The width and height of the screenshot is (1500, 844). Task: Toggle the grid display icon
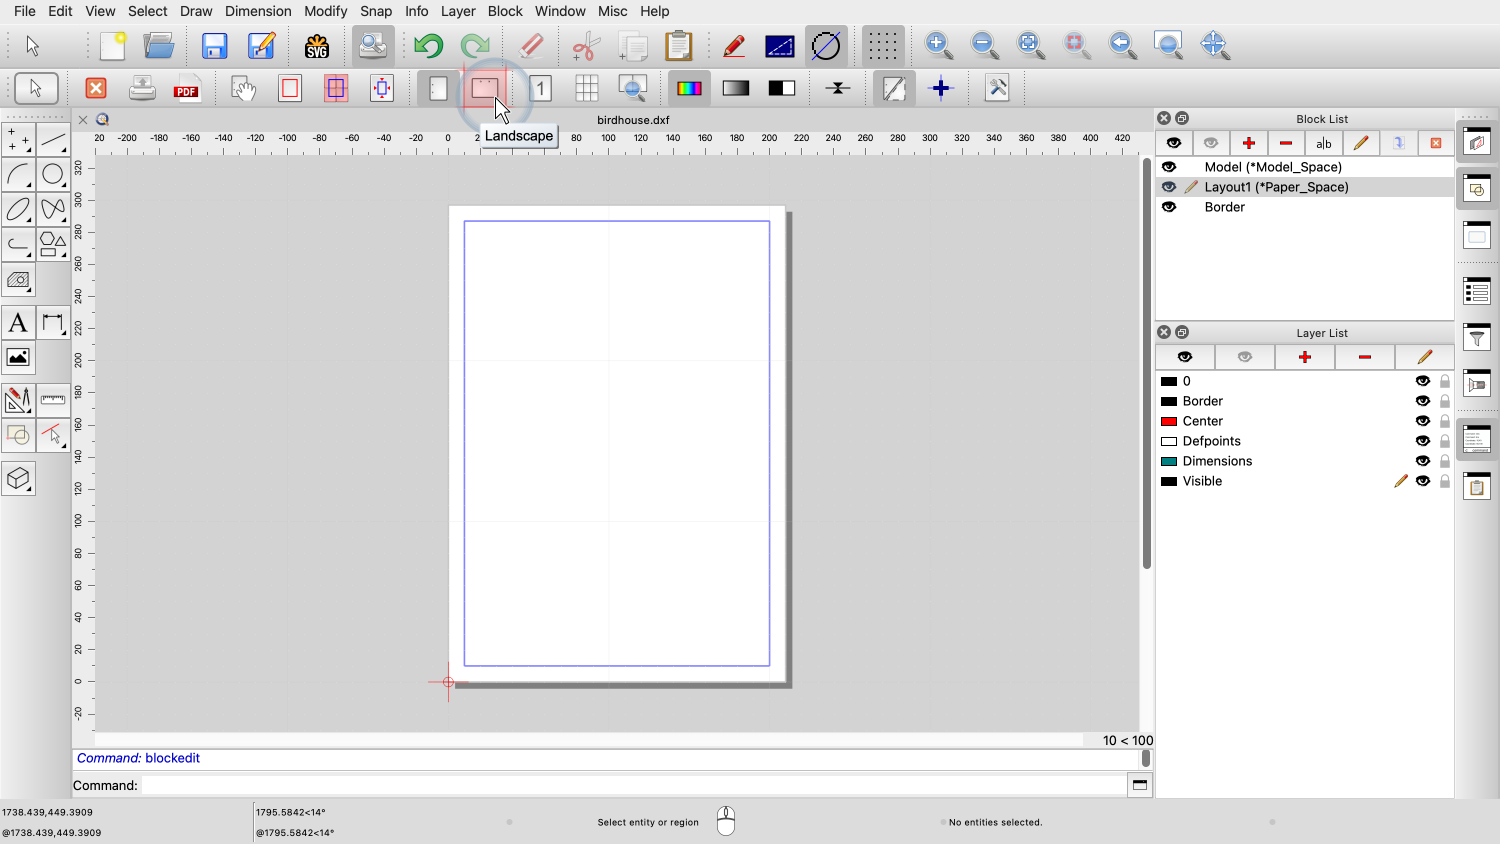coord(881,45)
